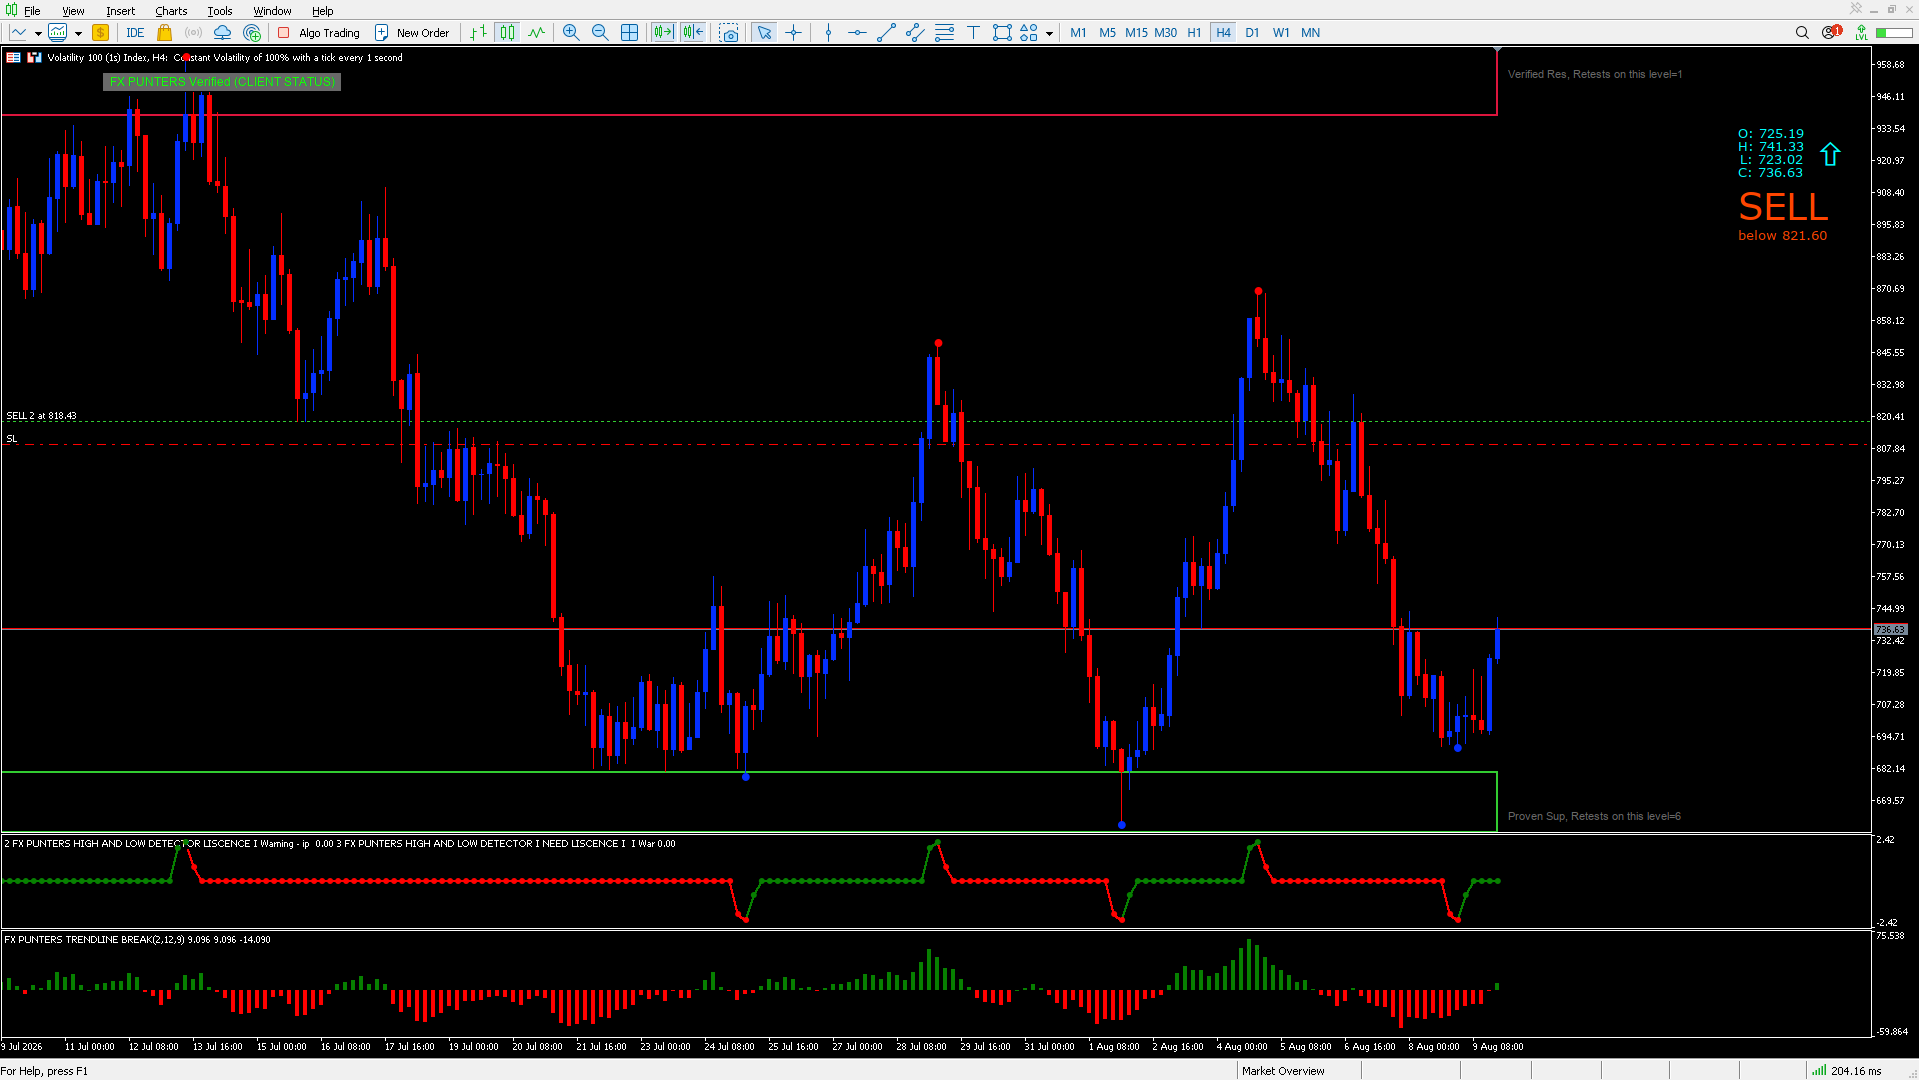The height and width of the screenshot is (1080, 1919).
Task: Open the chart templates monitor icon
Action: 58,33
